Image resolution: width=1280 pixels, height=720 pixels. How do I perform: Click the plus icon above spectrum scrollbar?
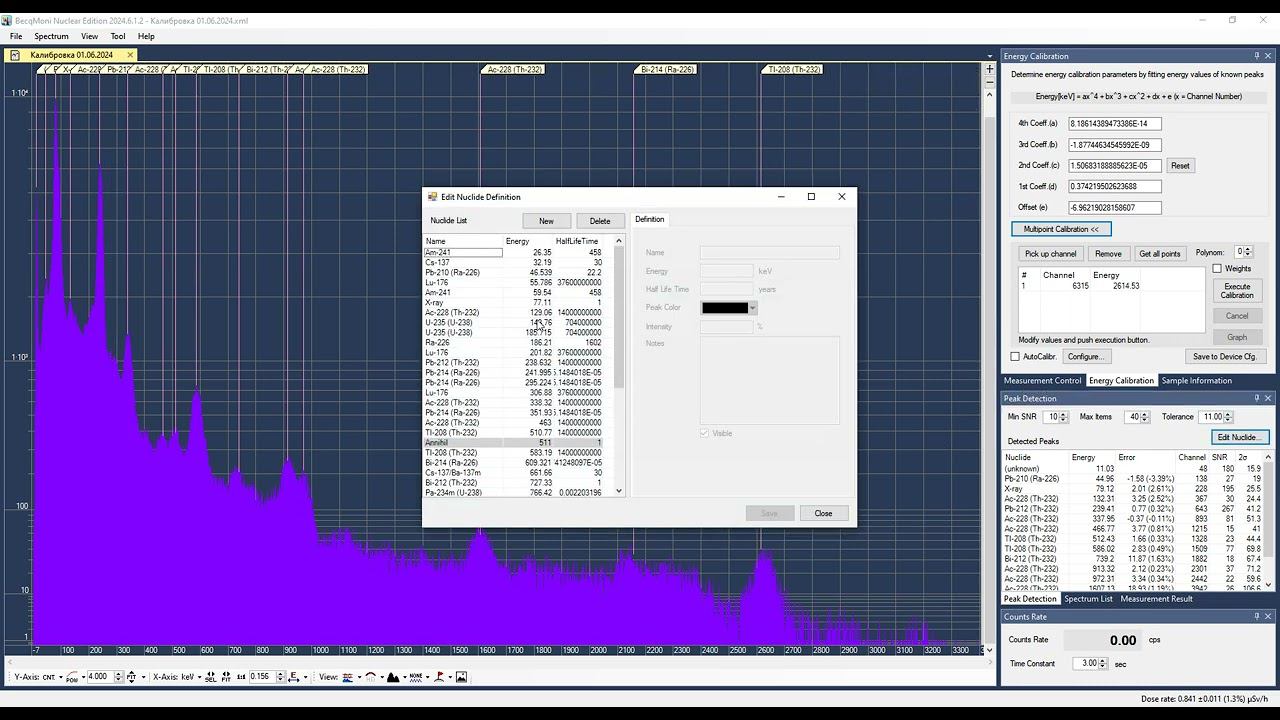(989, 69)
